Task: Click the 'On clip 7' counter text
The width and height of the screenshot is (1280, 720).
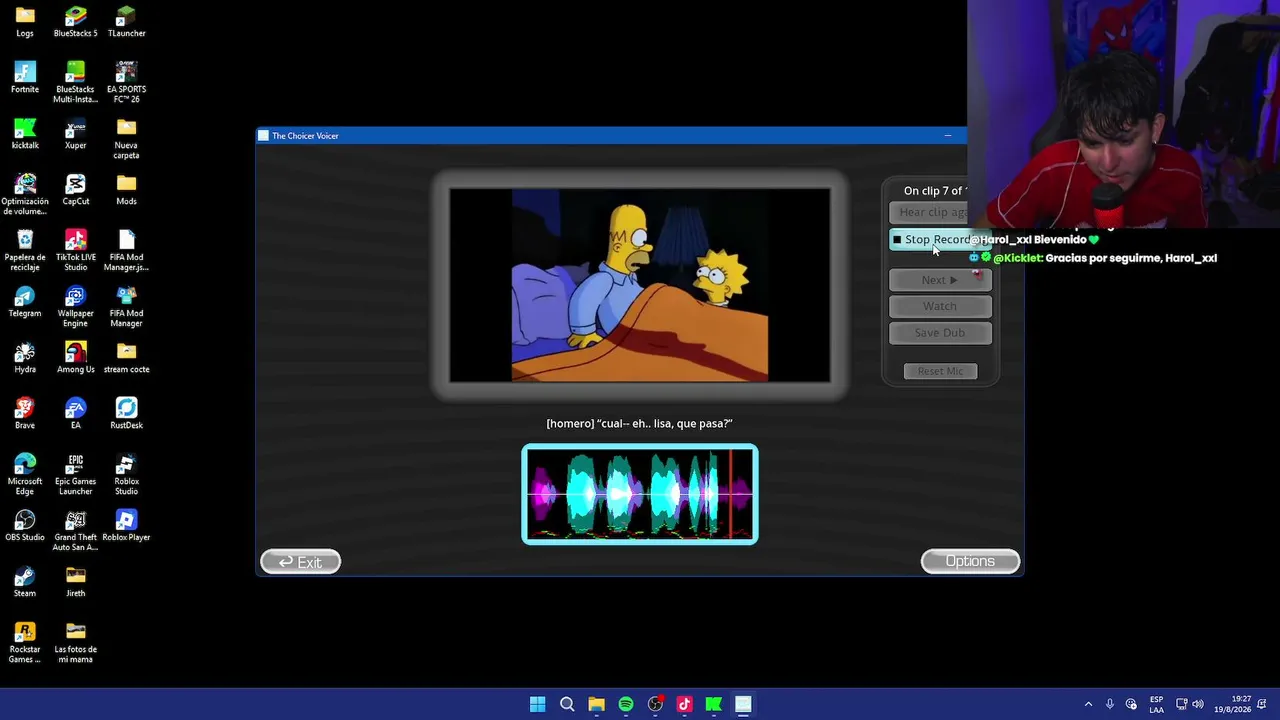Action: pyautogui.click(x=934, y=191)
